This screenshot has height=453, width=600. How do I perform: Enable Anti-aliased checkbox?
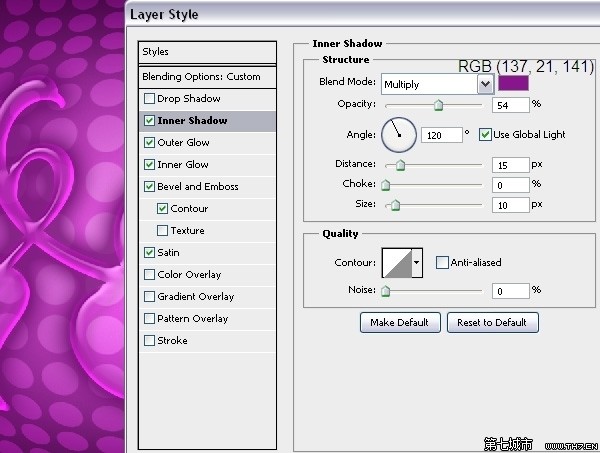442,263
